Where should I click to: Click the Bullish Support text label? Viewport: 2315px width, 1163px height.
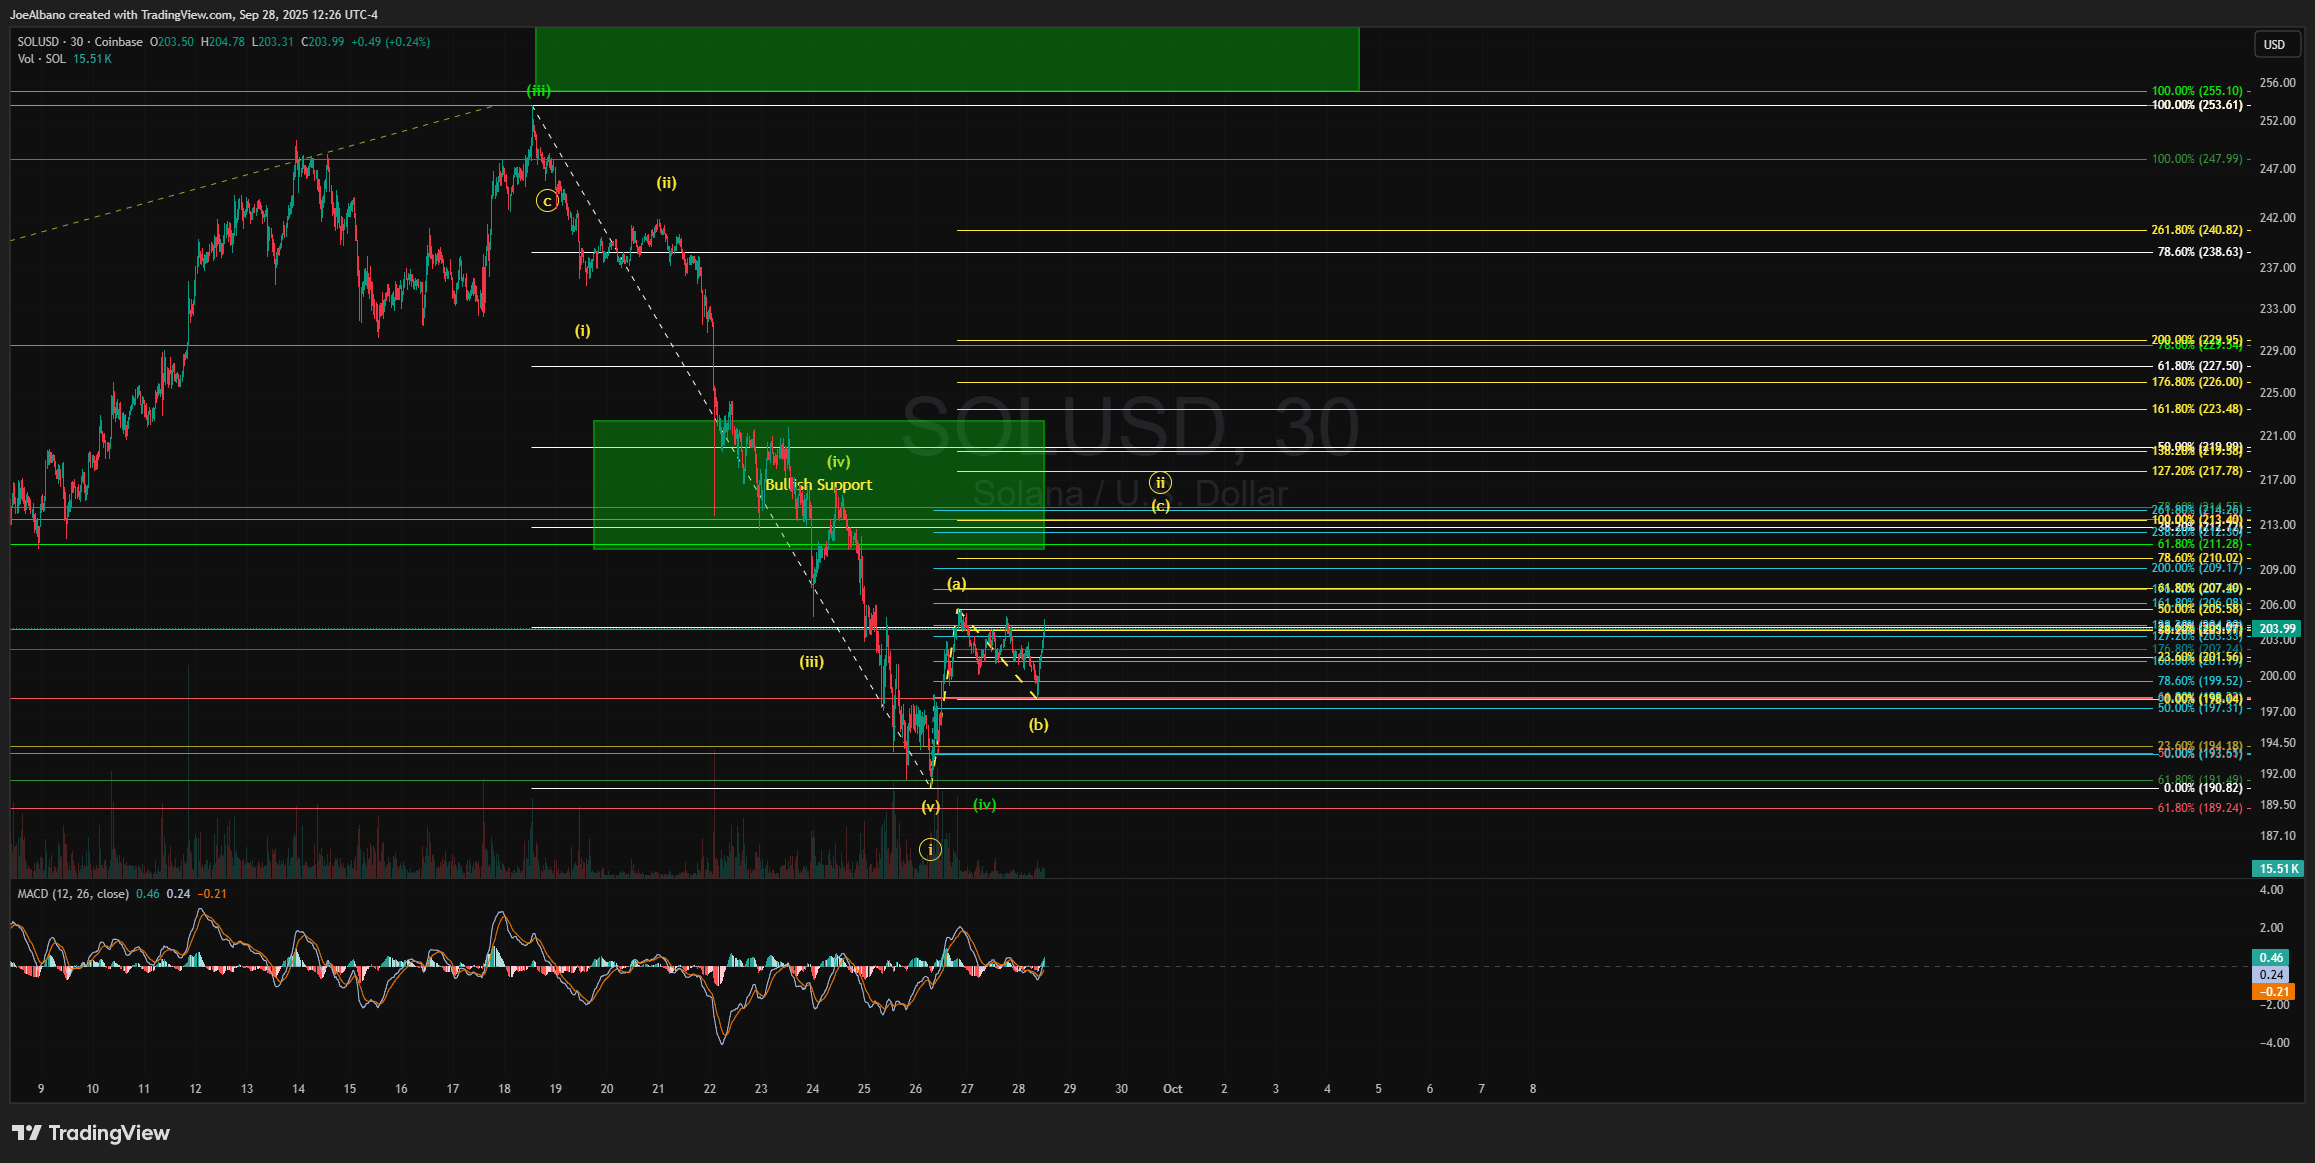818,485
